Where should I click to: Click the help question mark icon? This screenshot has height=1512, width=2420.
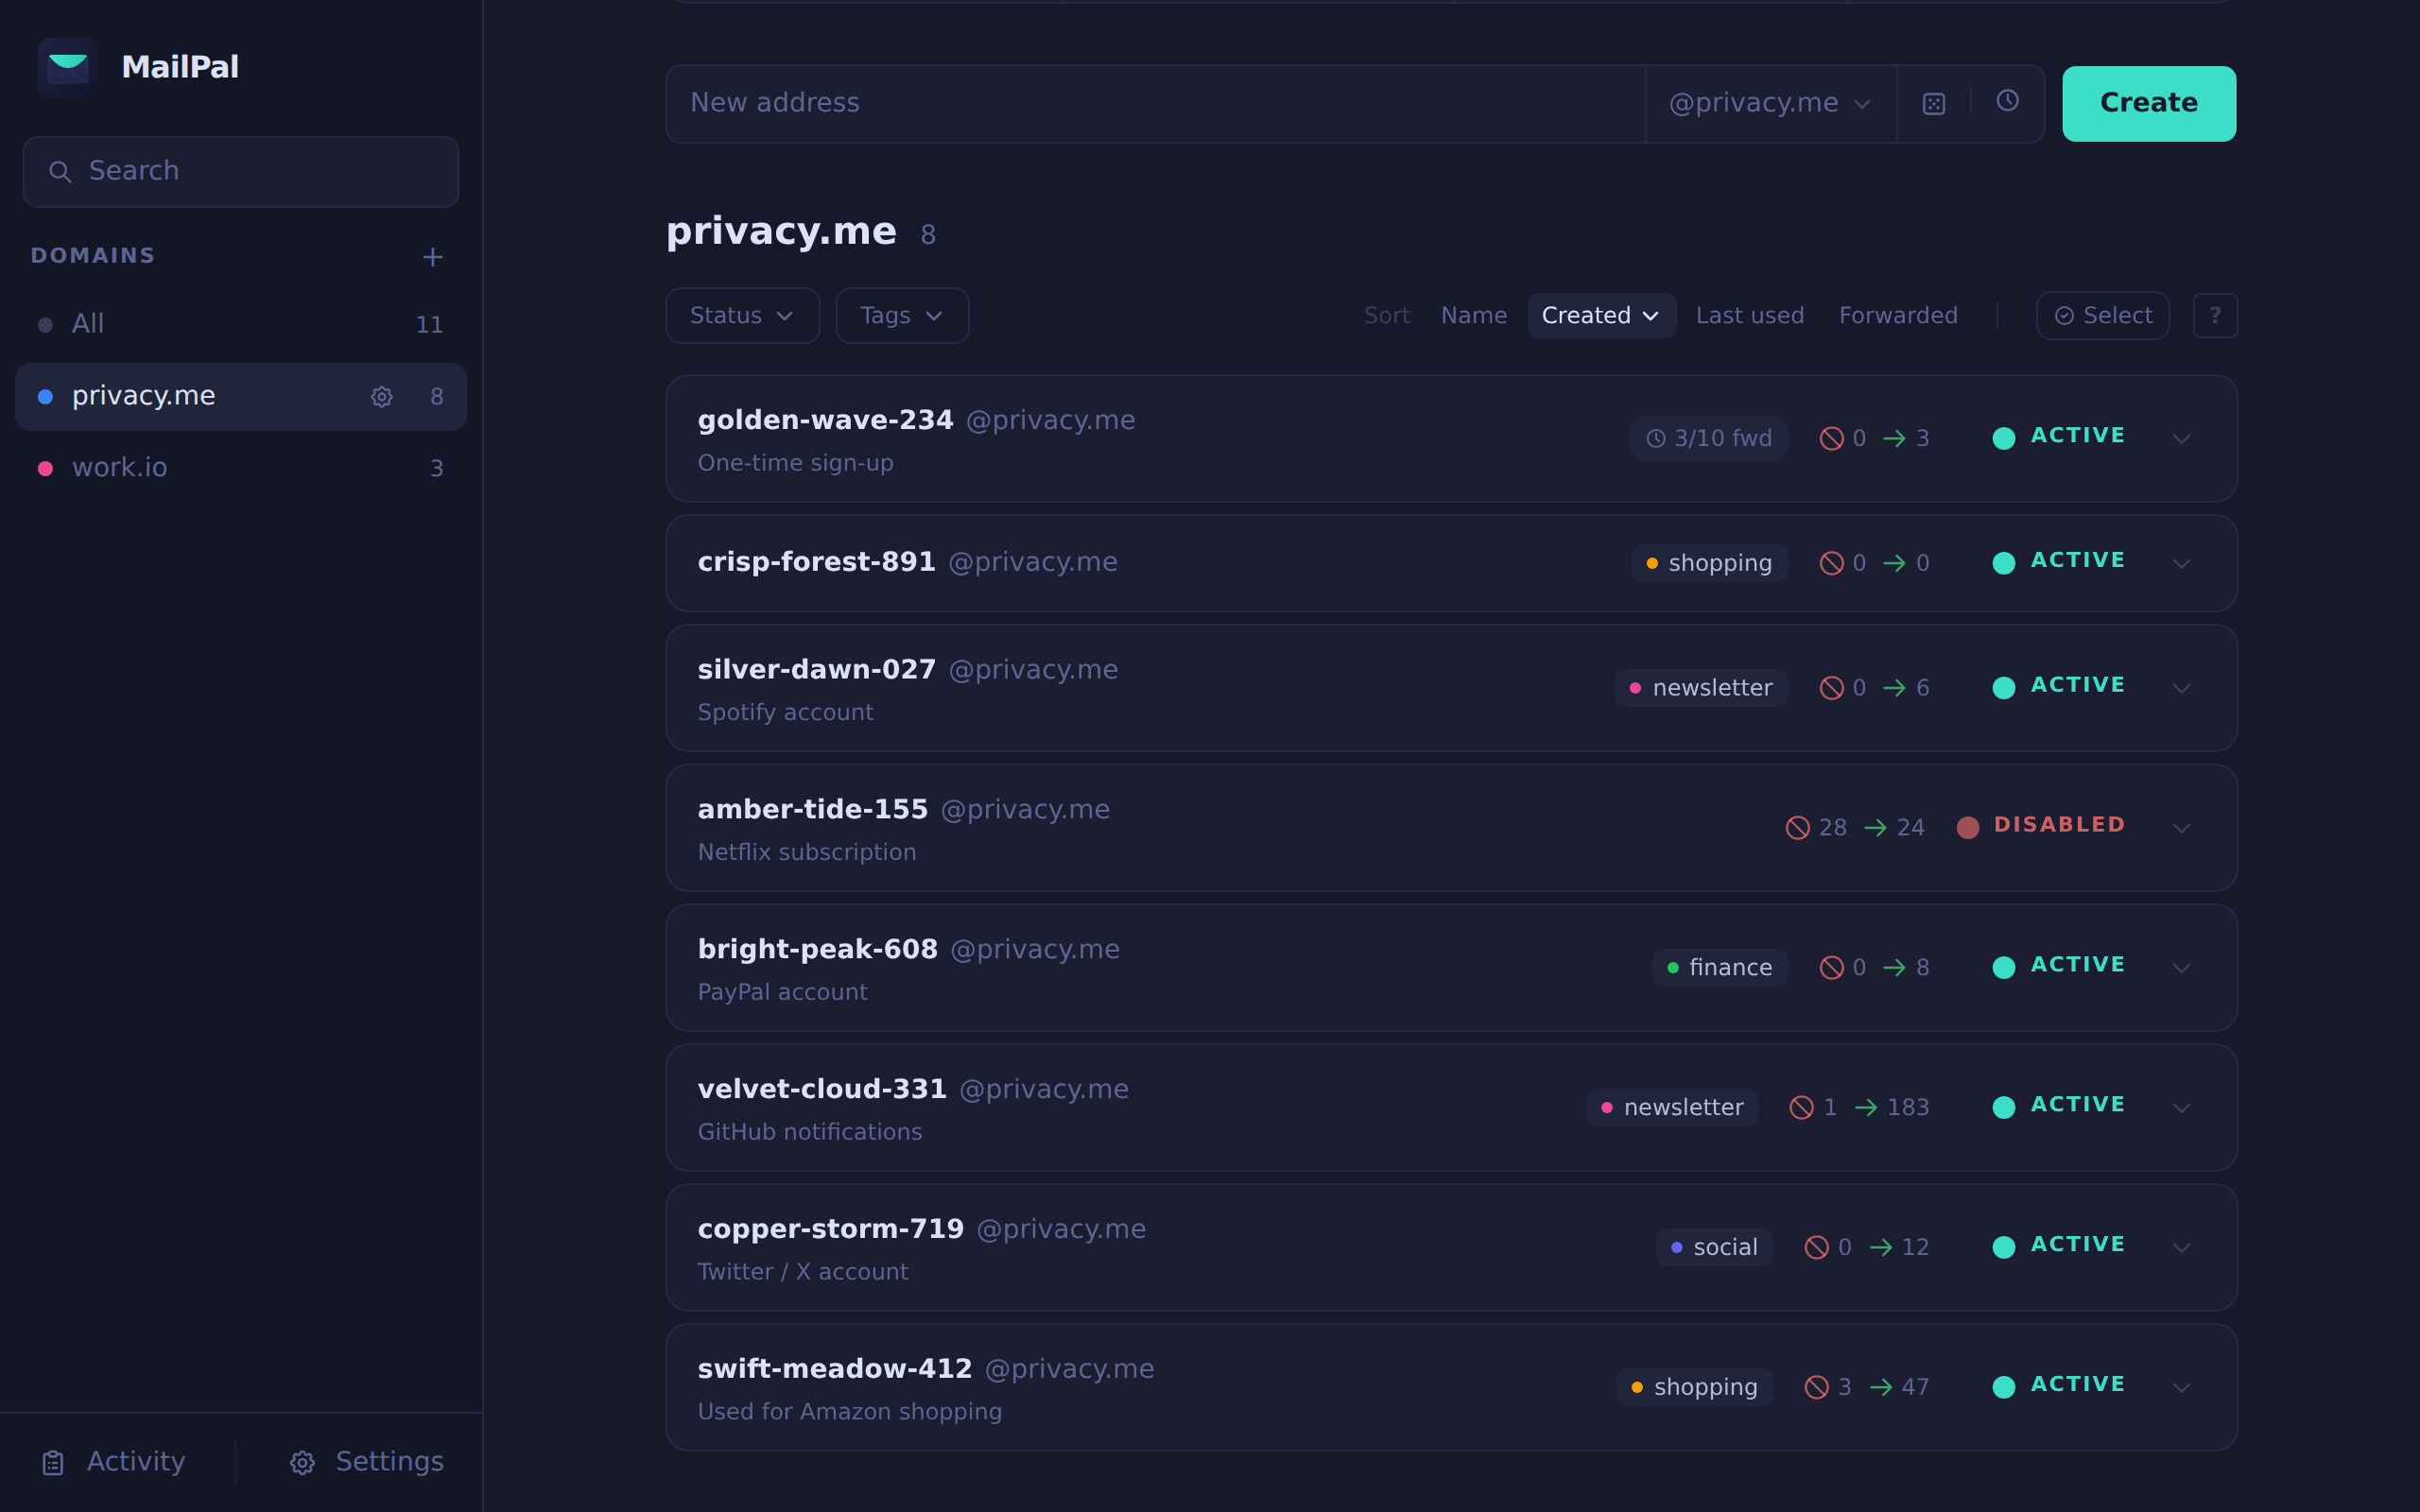coord(2216,315)
